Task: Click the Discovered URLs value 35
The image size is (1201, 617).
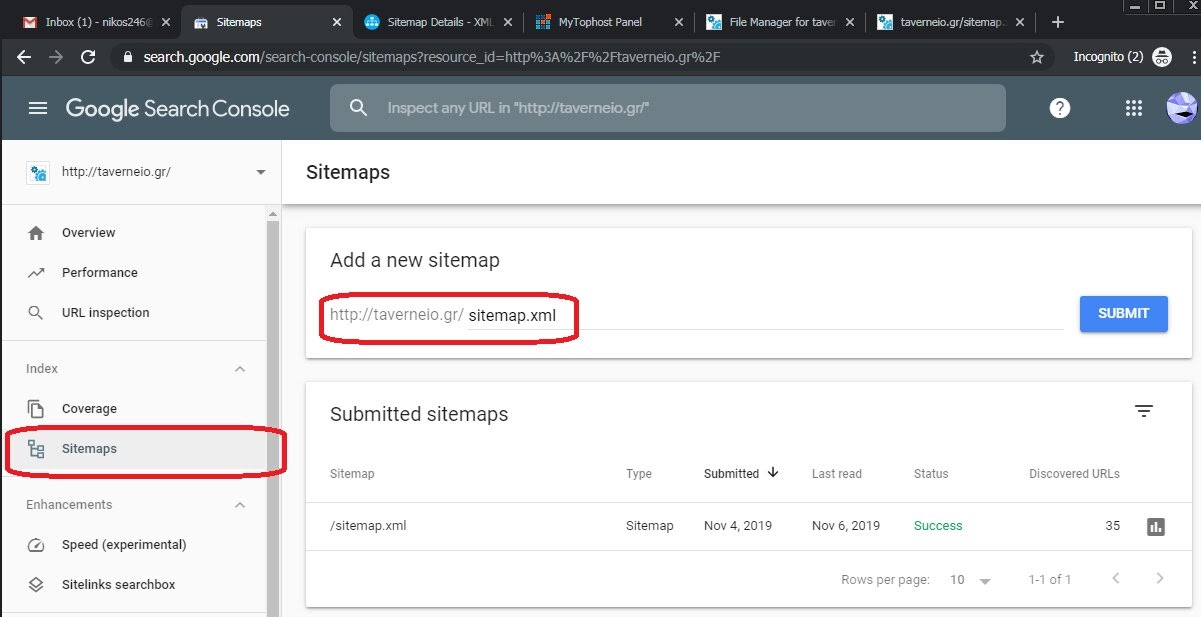Action: 1112,526
